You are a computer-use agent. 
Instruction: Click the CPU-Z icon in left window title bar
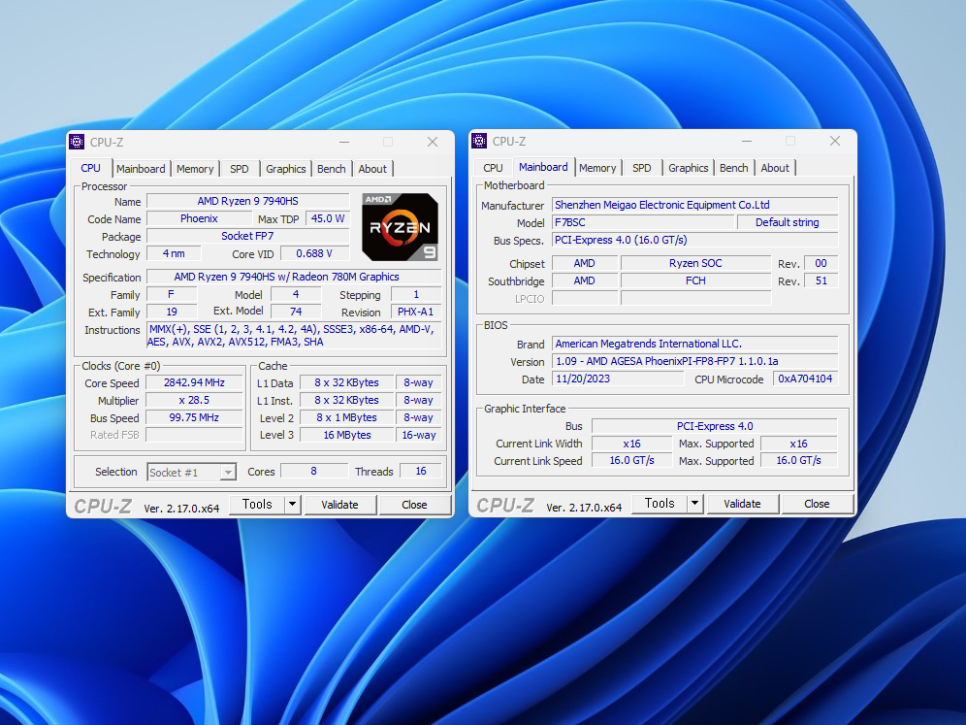[x=78, y=142]
